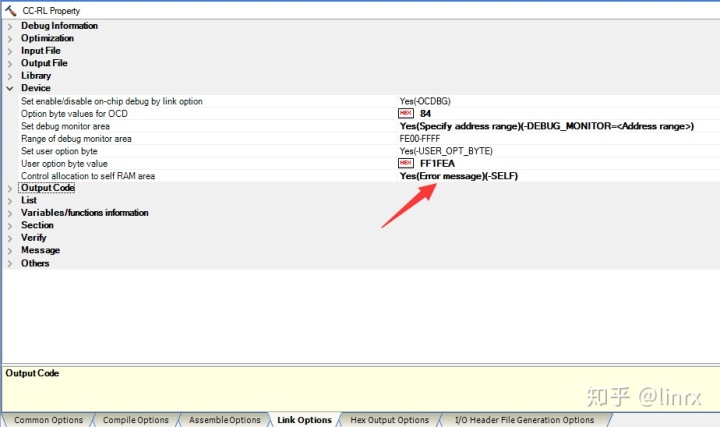Select 'Control allocation to self RAM area' property
This screenshot has height=427, width=720.
[88, 176]
